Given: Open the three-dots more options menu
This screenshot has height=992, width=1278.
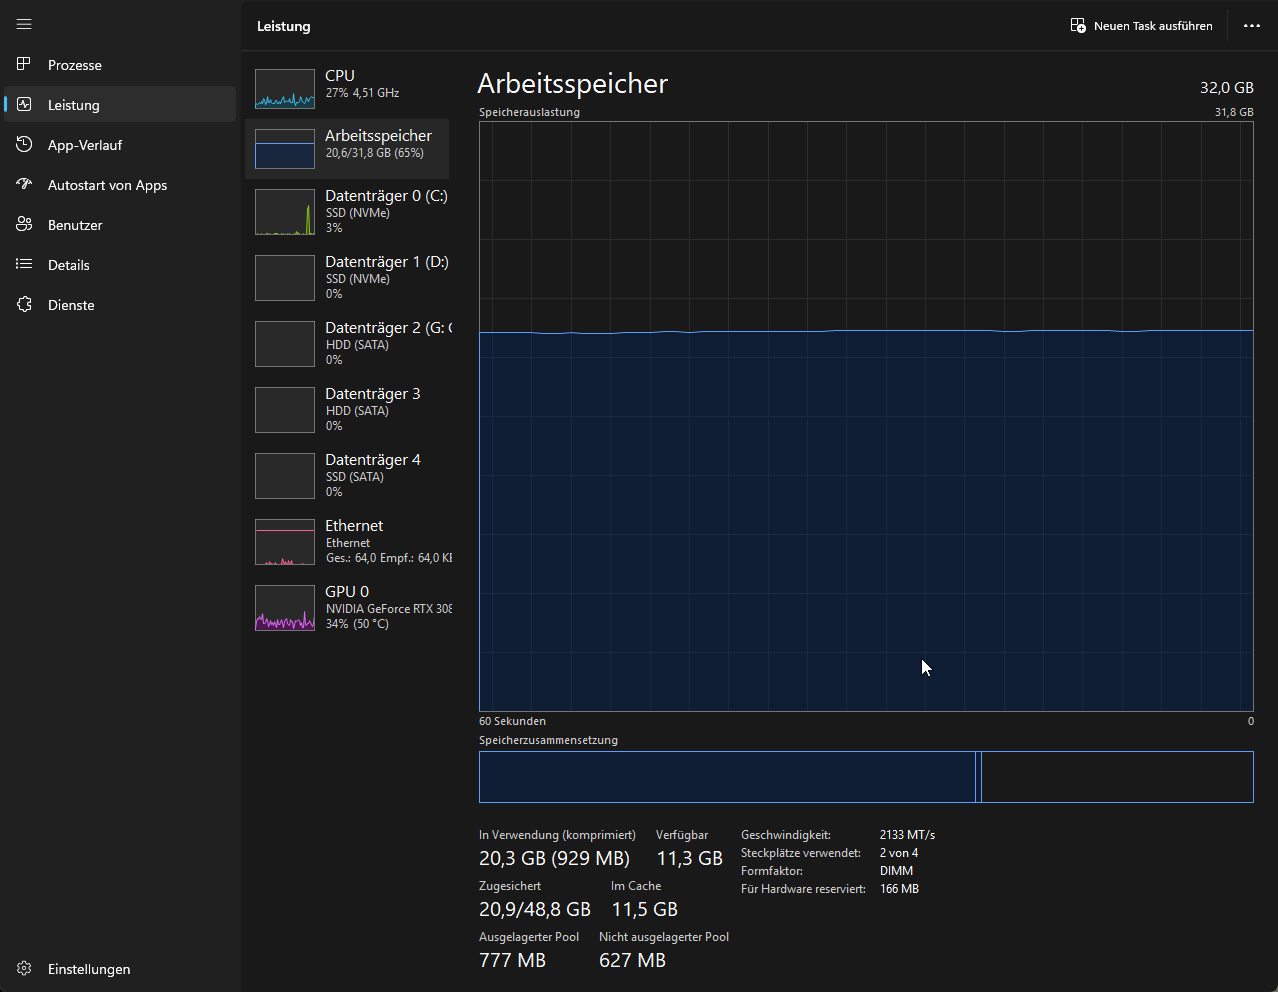Looking at the screenshot, I should [x=1252, y=26].
